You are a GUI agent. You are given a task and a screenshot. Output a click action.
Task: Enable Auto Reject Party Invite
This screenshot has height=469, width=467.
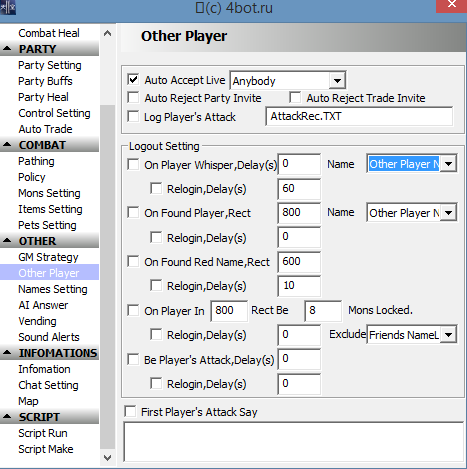(133, 98)
